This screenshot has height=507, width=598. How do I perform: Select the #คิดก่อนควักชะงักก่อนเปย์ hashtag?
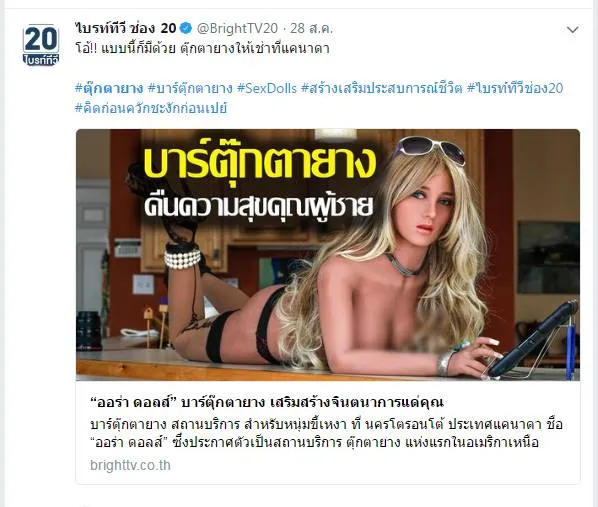pyautogui.click(x=151, y=108)
